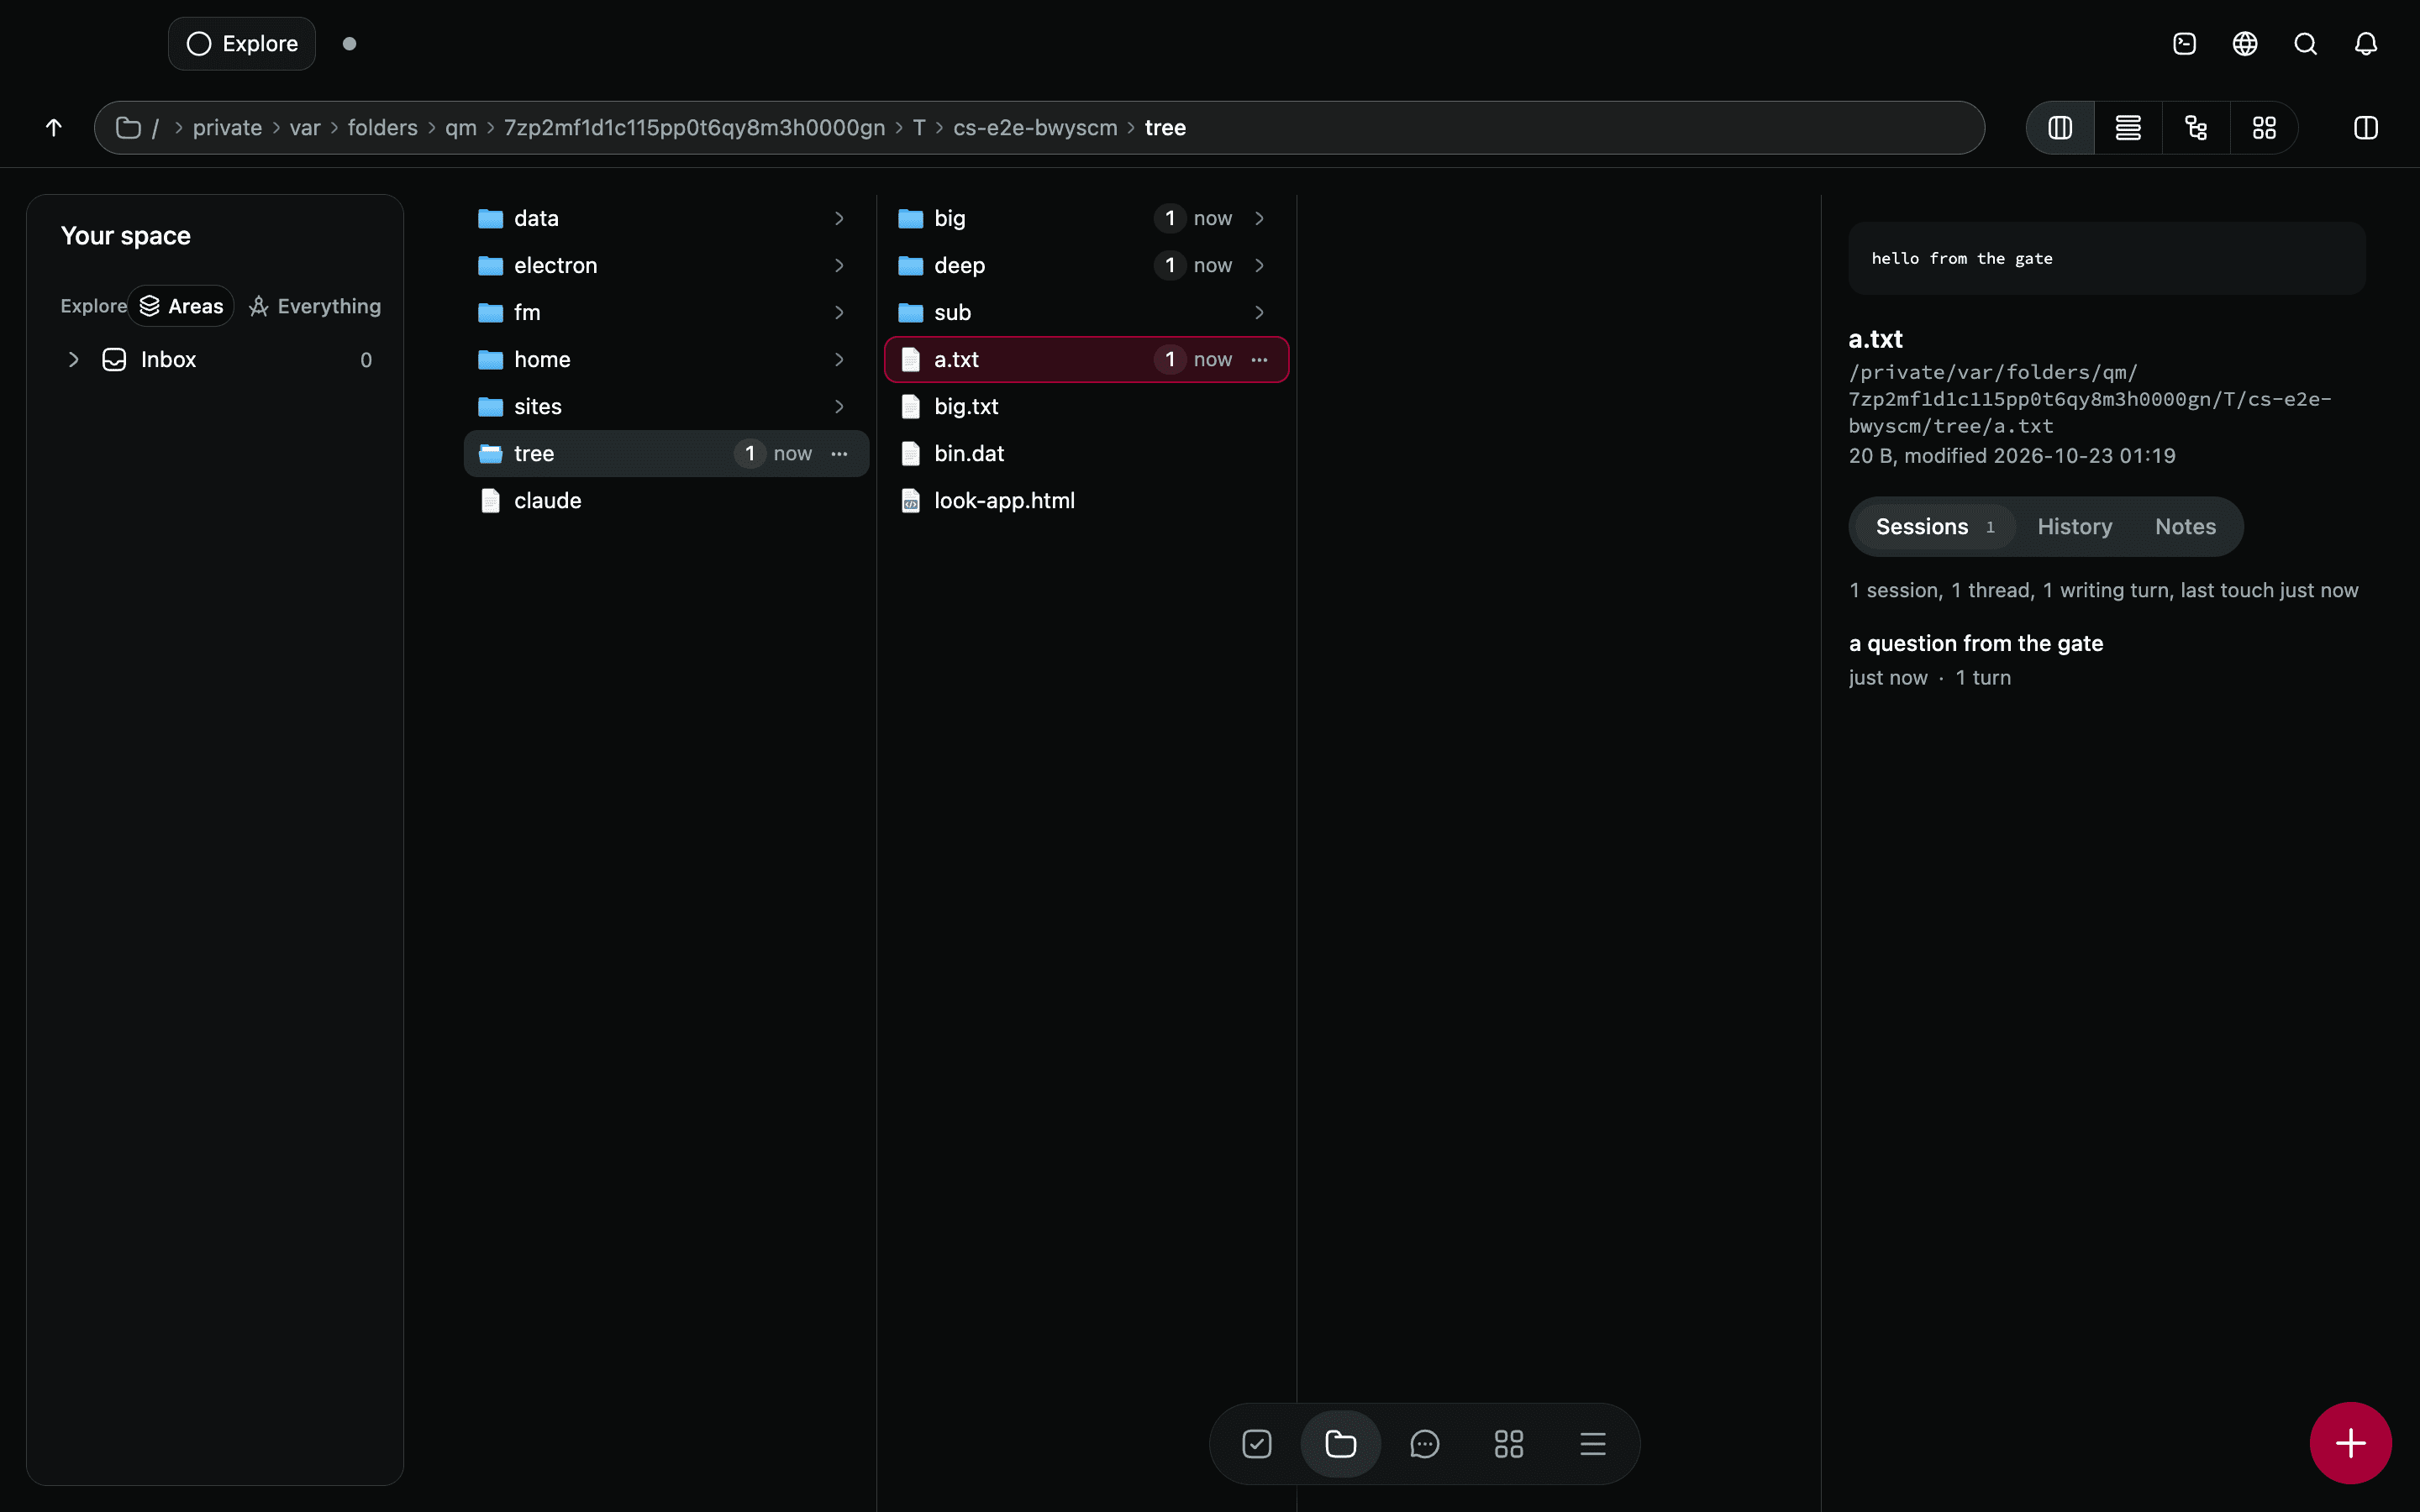Select the Inbox entry
The width and height of the screenshot is (2420, 1512).
click(x=216, y=359)
